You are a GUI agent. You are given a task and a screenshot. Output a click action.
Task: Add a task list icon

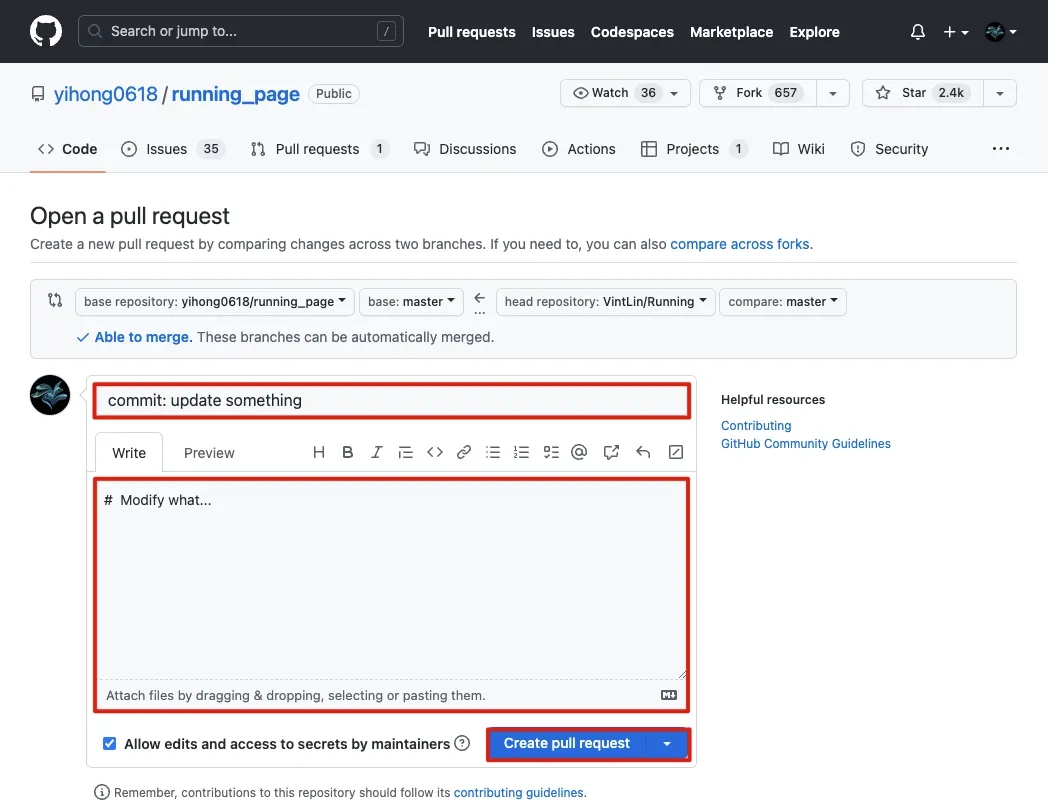(x=551, y=452)
